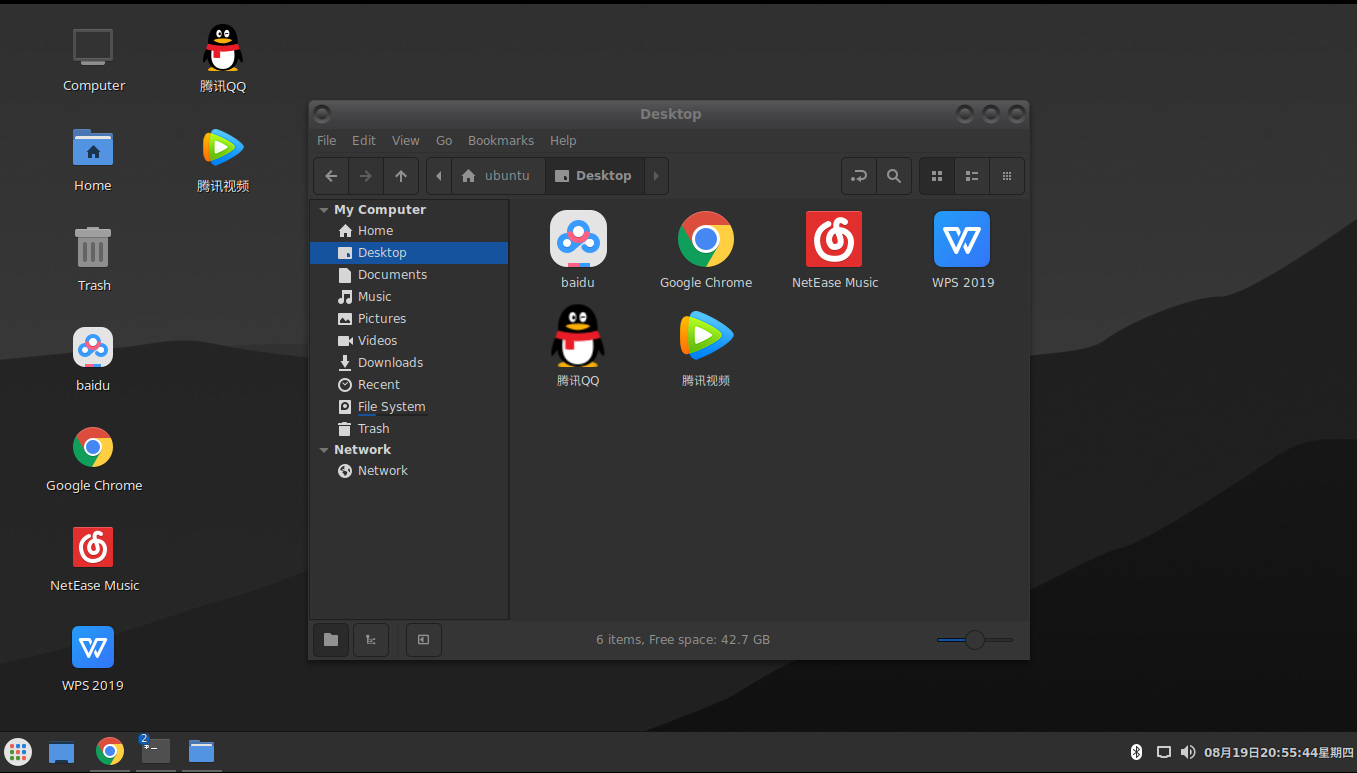This screenshot has height=773, width=1357.
Task: Select Desktop in the sidebar
Action: tap(409, 253)
